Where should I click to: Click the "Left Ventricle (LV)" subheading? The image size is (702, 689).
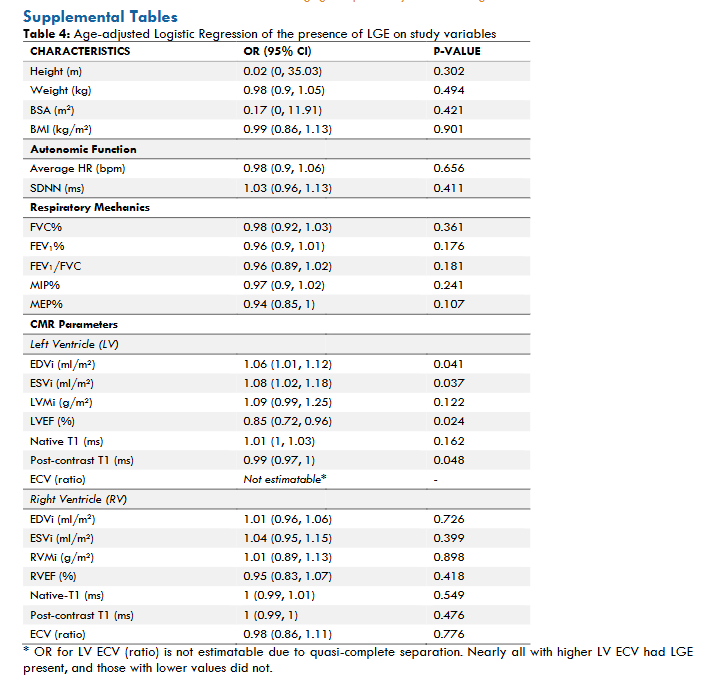77,344
